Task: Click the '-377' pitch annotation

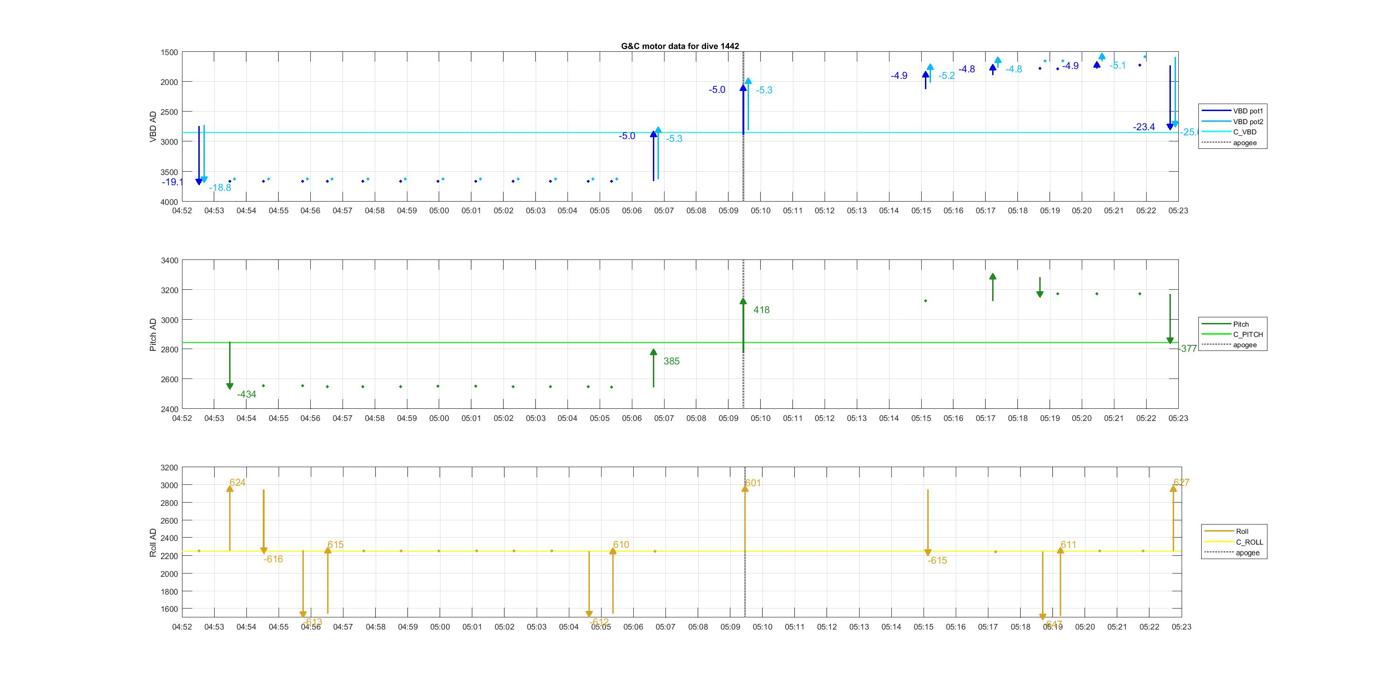Action: [x=1187, y=349]
